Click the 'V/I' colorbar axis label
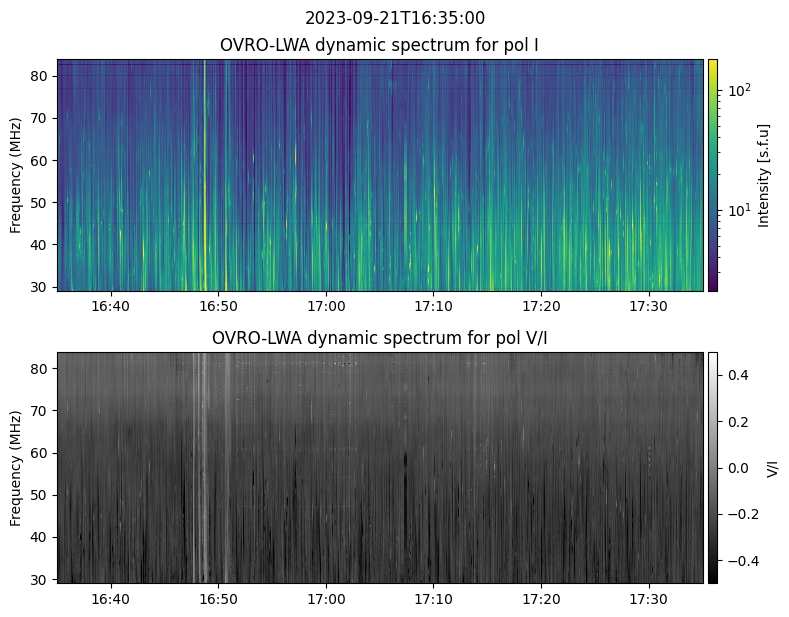 (772, 468)
